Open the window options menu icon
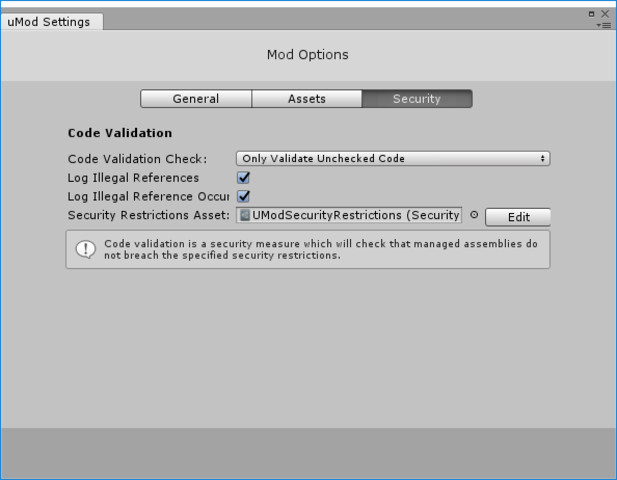The height and width of the screenshot is (480, 617). pyautogui.click(x=604, y=25)
